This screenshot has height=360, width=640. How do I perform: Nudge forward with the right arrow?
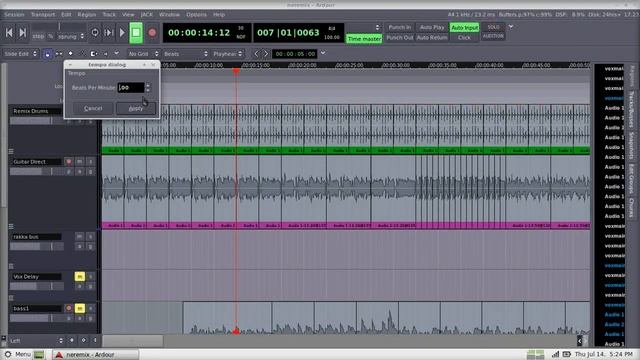266,54
